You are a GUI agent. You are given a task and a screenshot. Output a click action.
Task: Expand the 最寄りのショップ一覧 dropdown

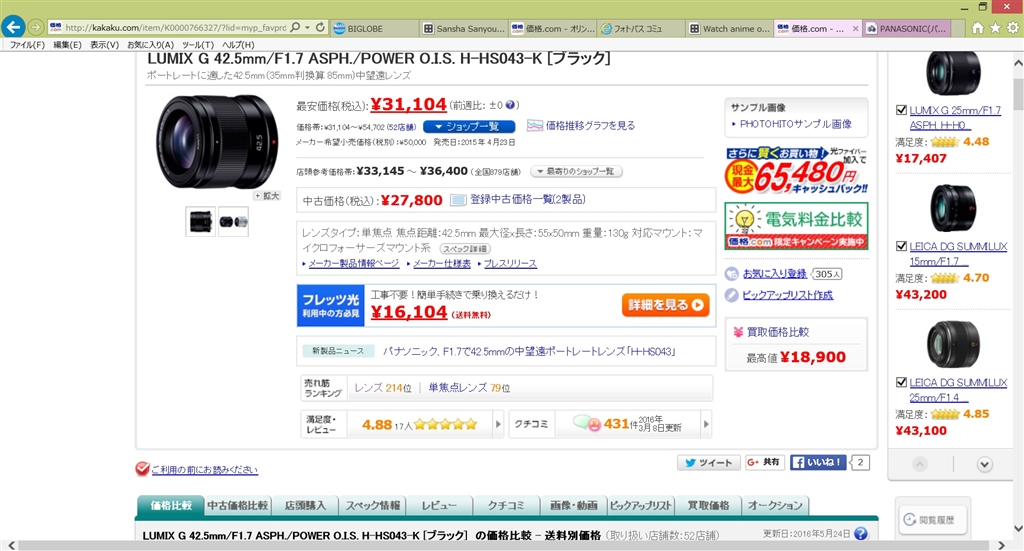point(576,171)
